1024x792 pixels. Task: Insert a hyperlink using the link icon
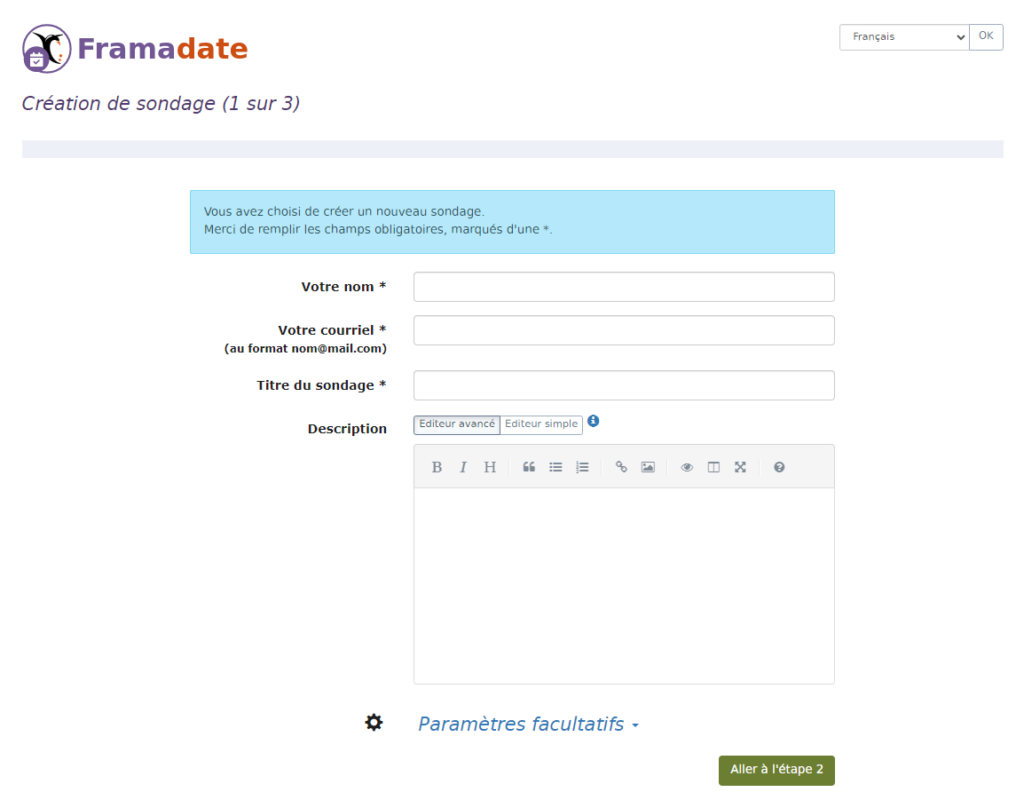click(621, 466)
